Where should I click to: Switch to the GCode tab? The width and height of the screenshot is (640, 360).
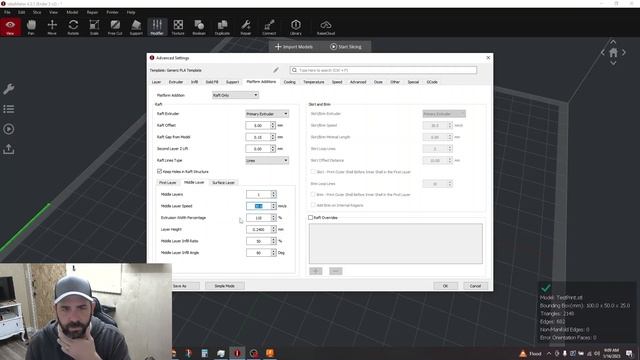[432, 82]
